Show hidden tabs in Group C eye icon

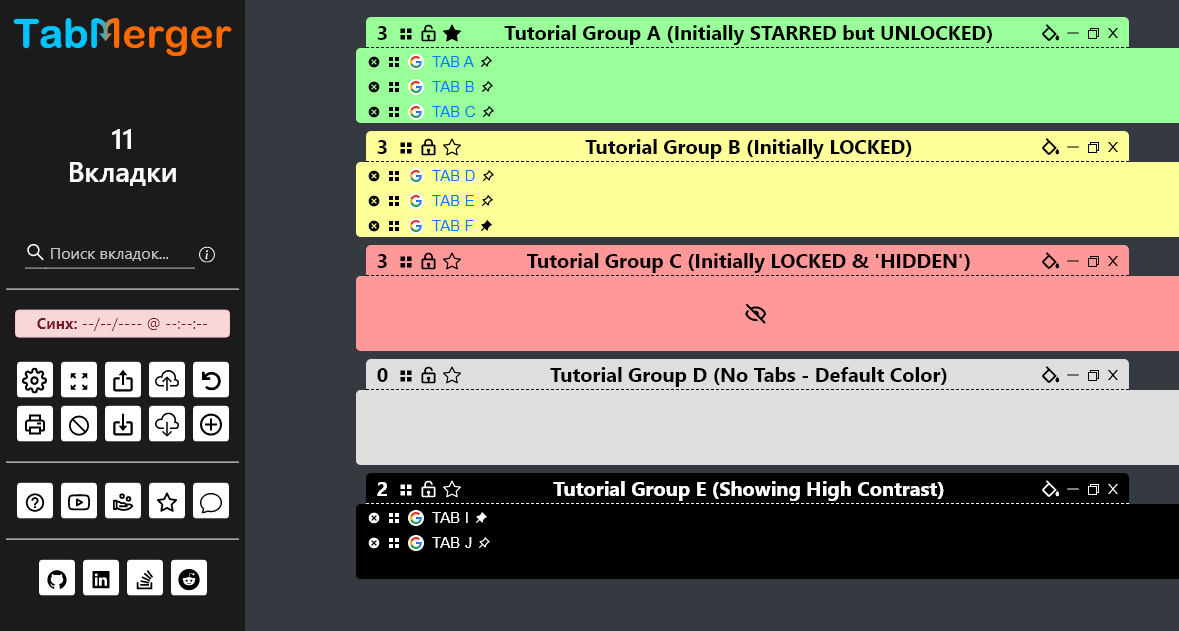[756, 314]
